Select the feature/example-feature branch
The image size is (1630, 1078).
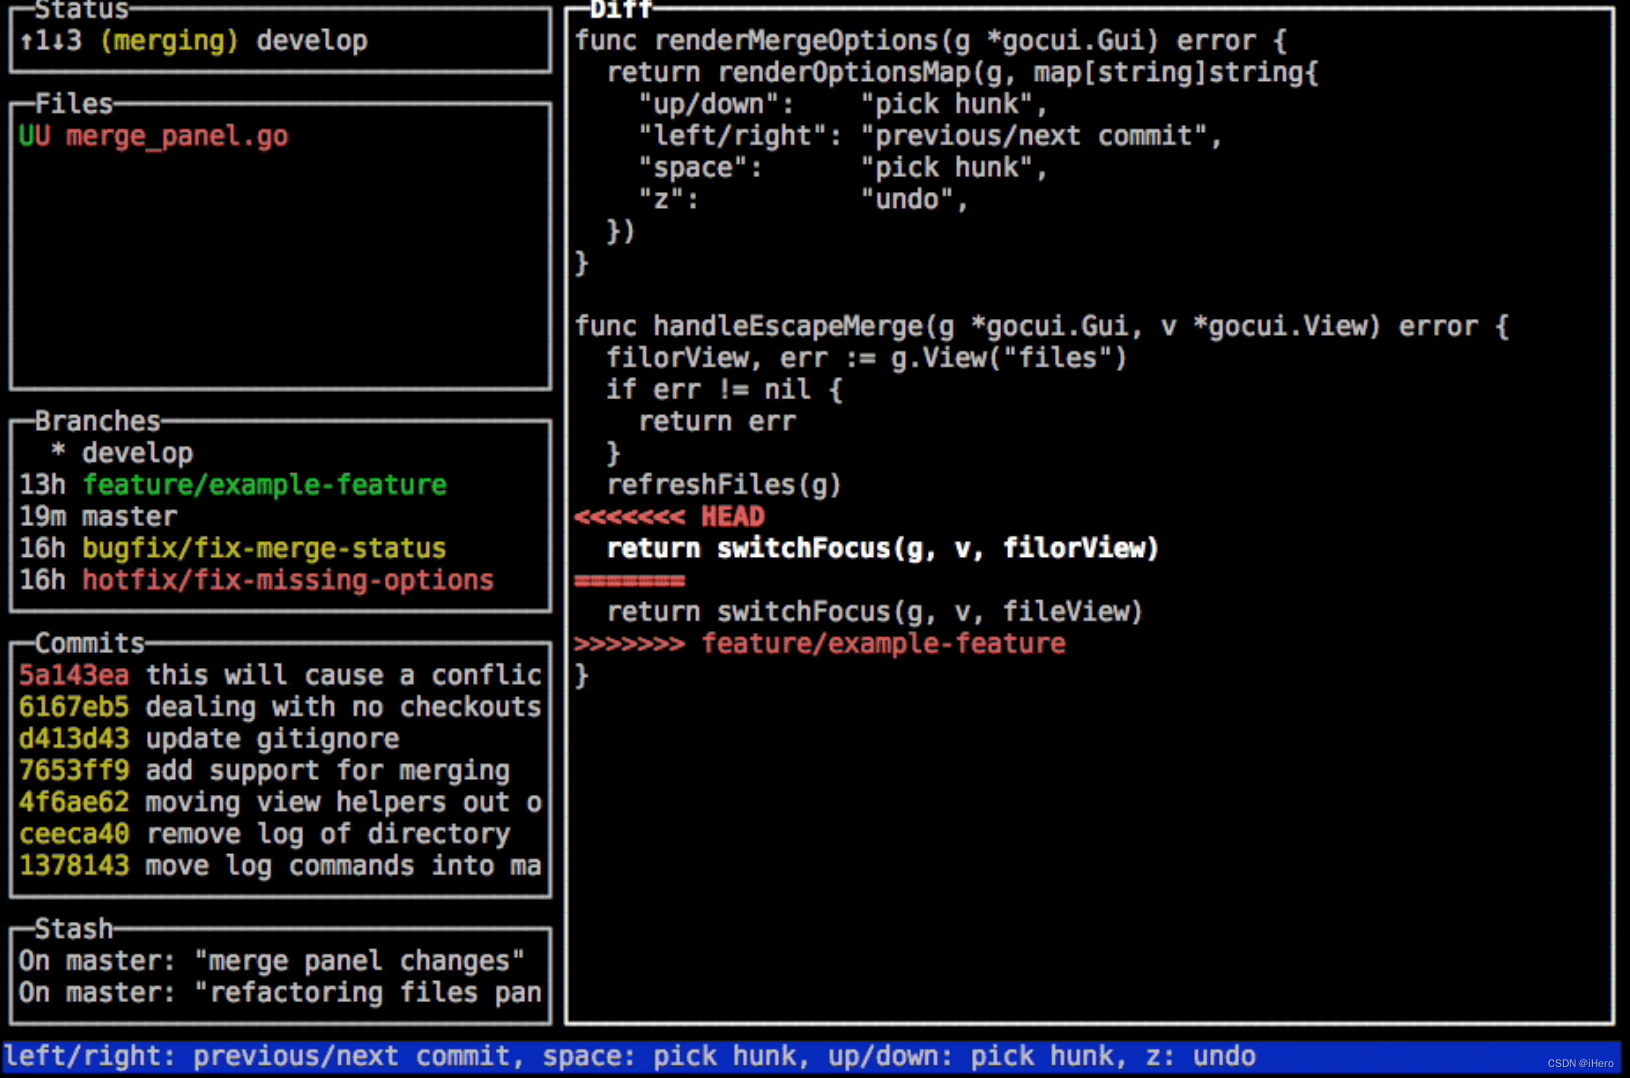tap(265, 484)
